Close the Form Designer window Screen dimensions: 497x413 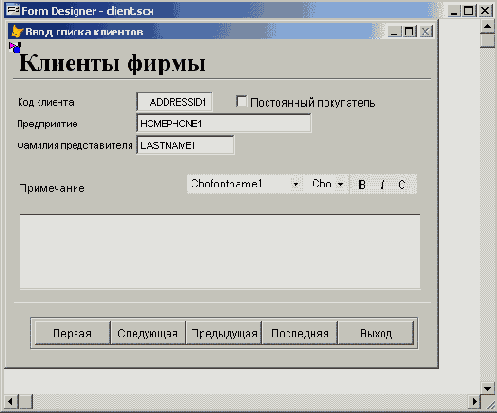pos(485,11)
